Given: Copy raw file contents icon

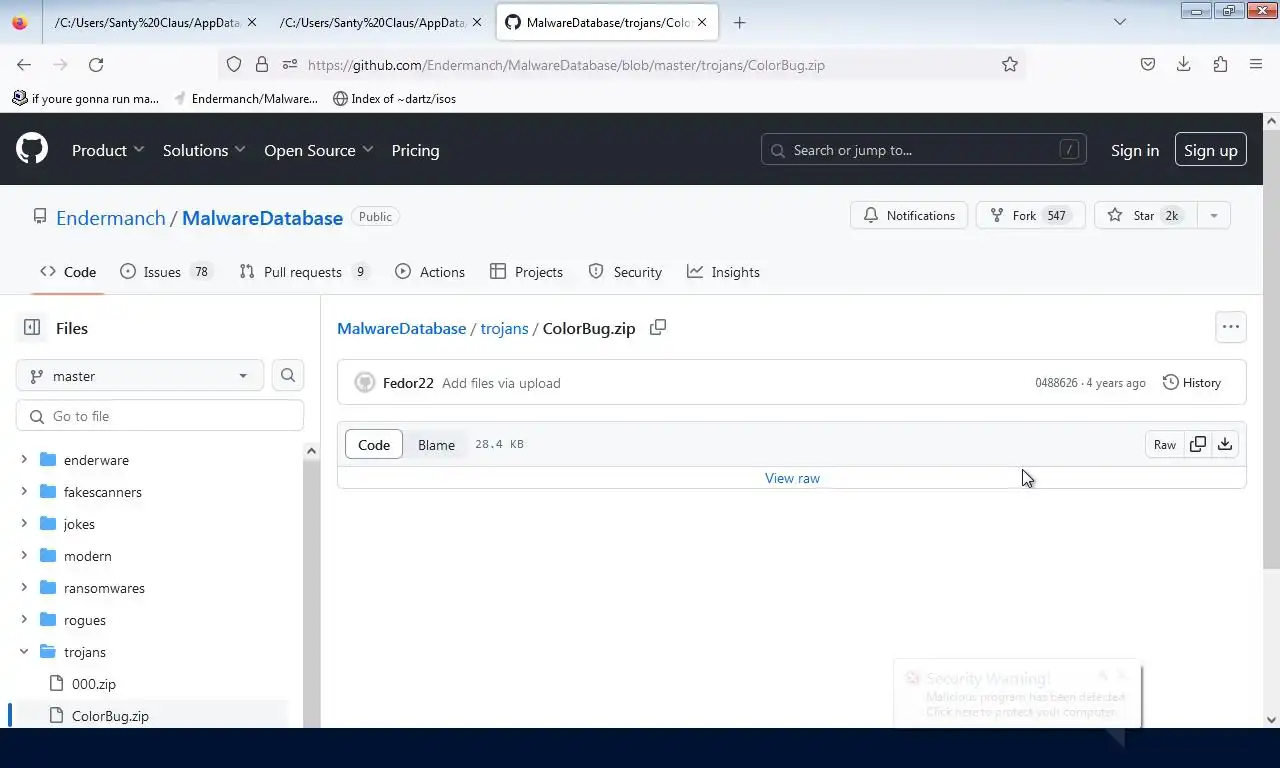Looking at the screenshot, I should click(1198, 445).
